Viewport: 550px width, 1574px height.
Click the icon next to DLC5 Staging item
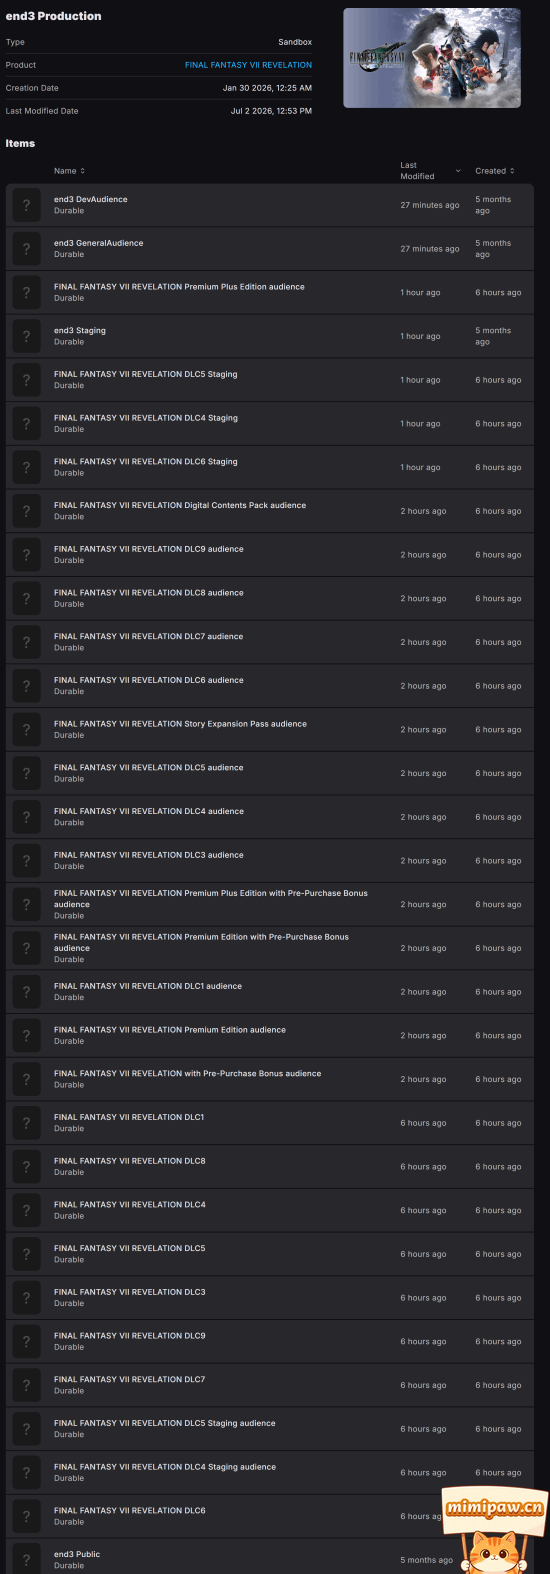pos(27,380)
